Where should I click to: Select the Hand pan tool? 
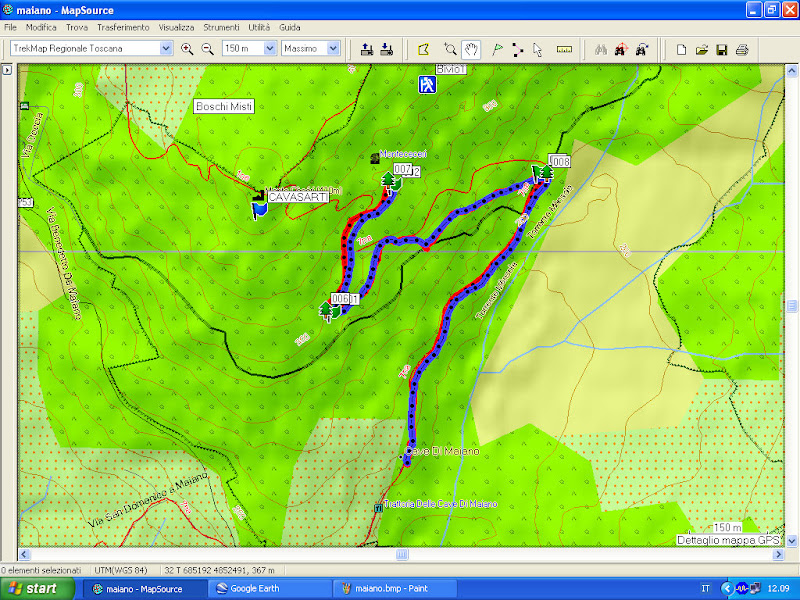[x=471, y=49]
